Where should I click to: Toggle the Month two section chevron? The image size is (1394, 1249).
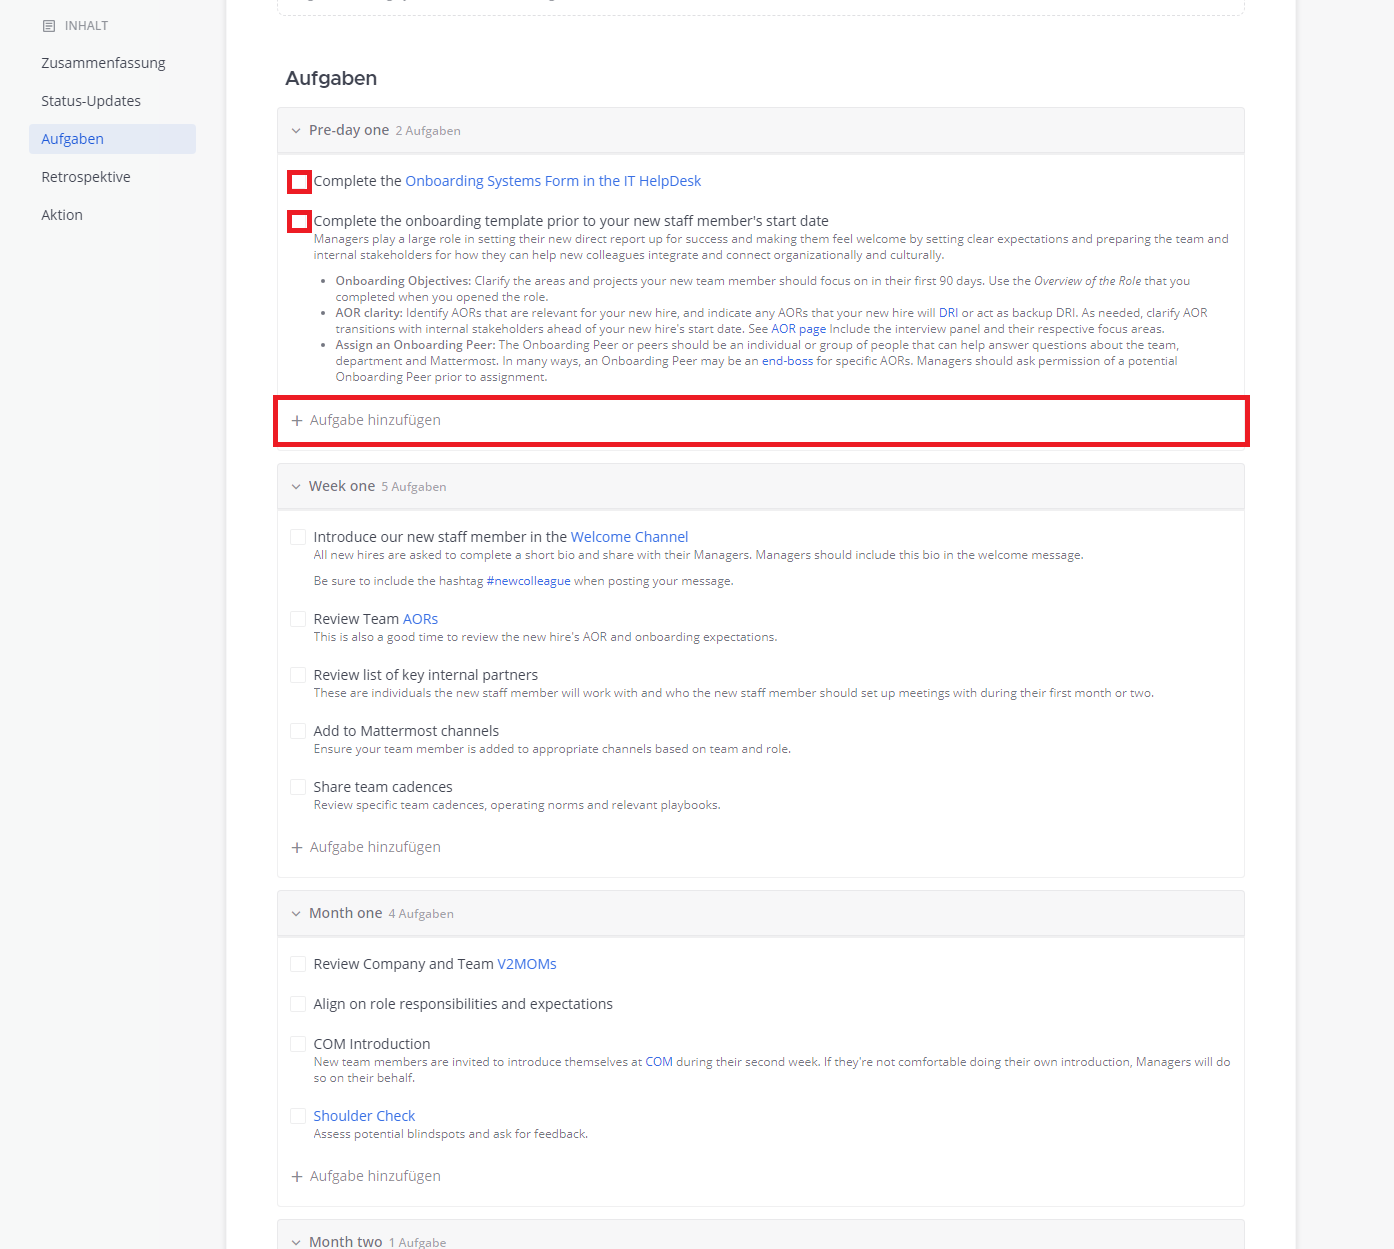pos(296,1242)
